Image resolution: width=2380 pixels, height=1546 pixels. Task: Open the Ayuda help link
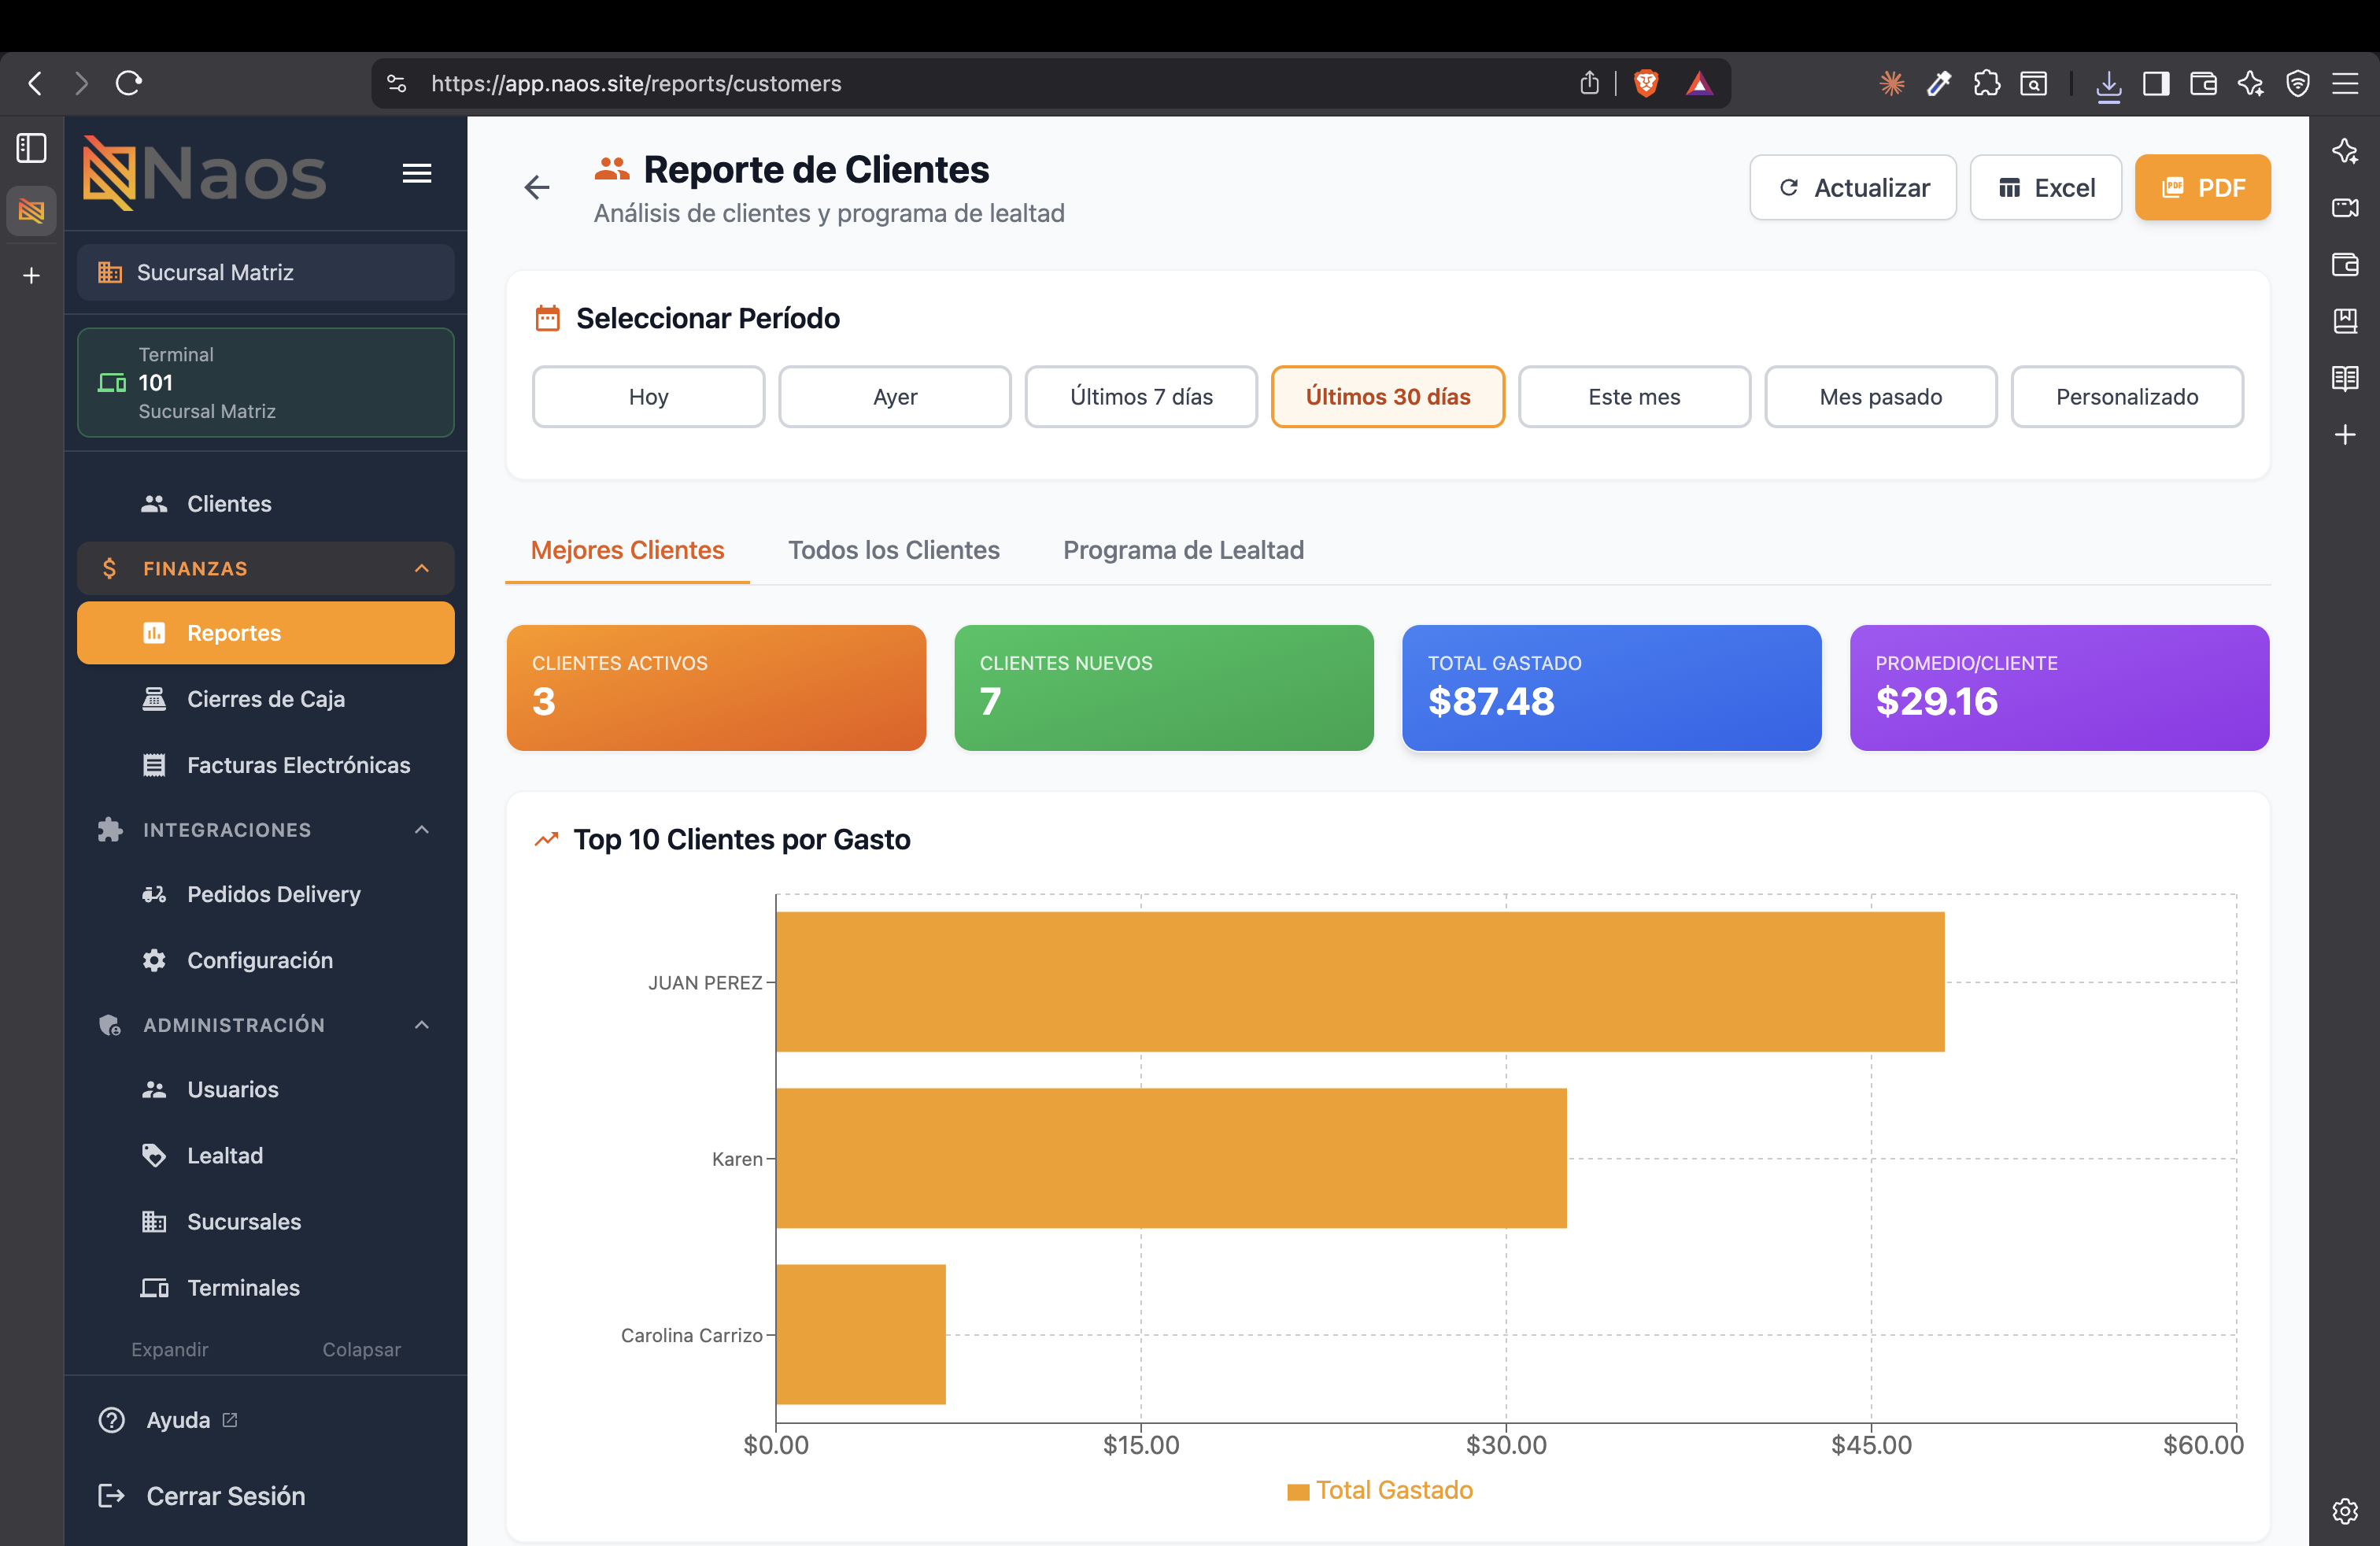[x=168, y=1420]
